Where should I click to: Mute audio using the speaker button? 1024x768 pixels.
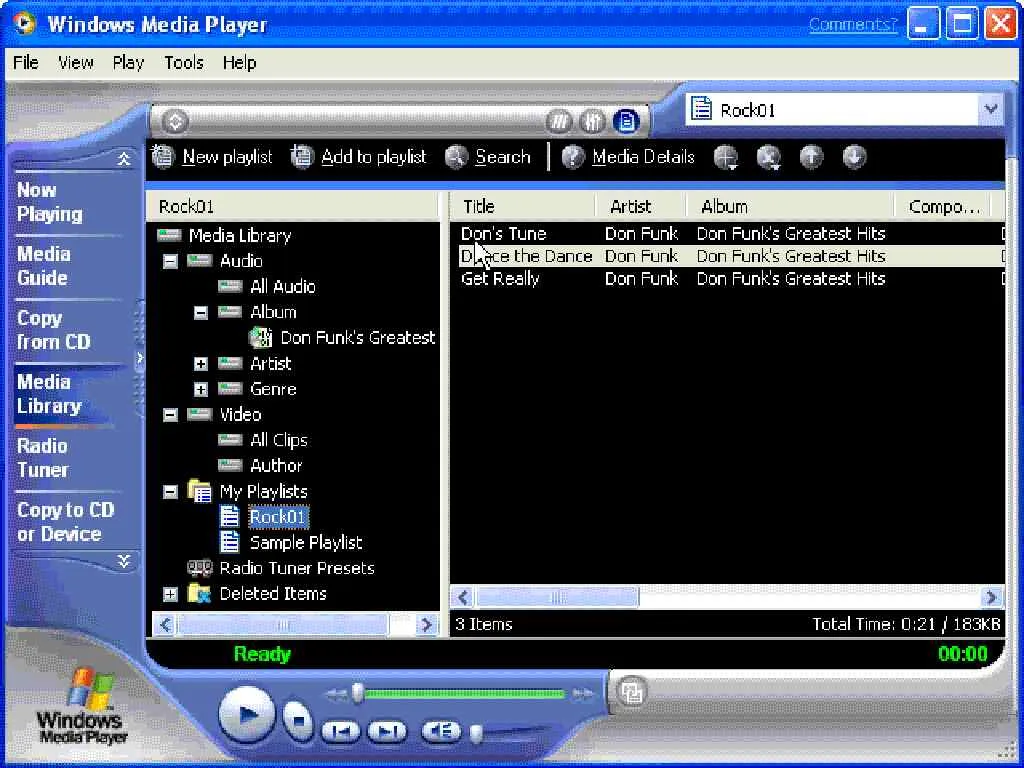tap(441, 731)
